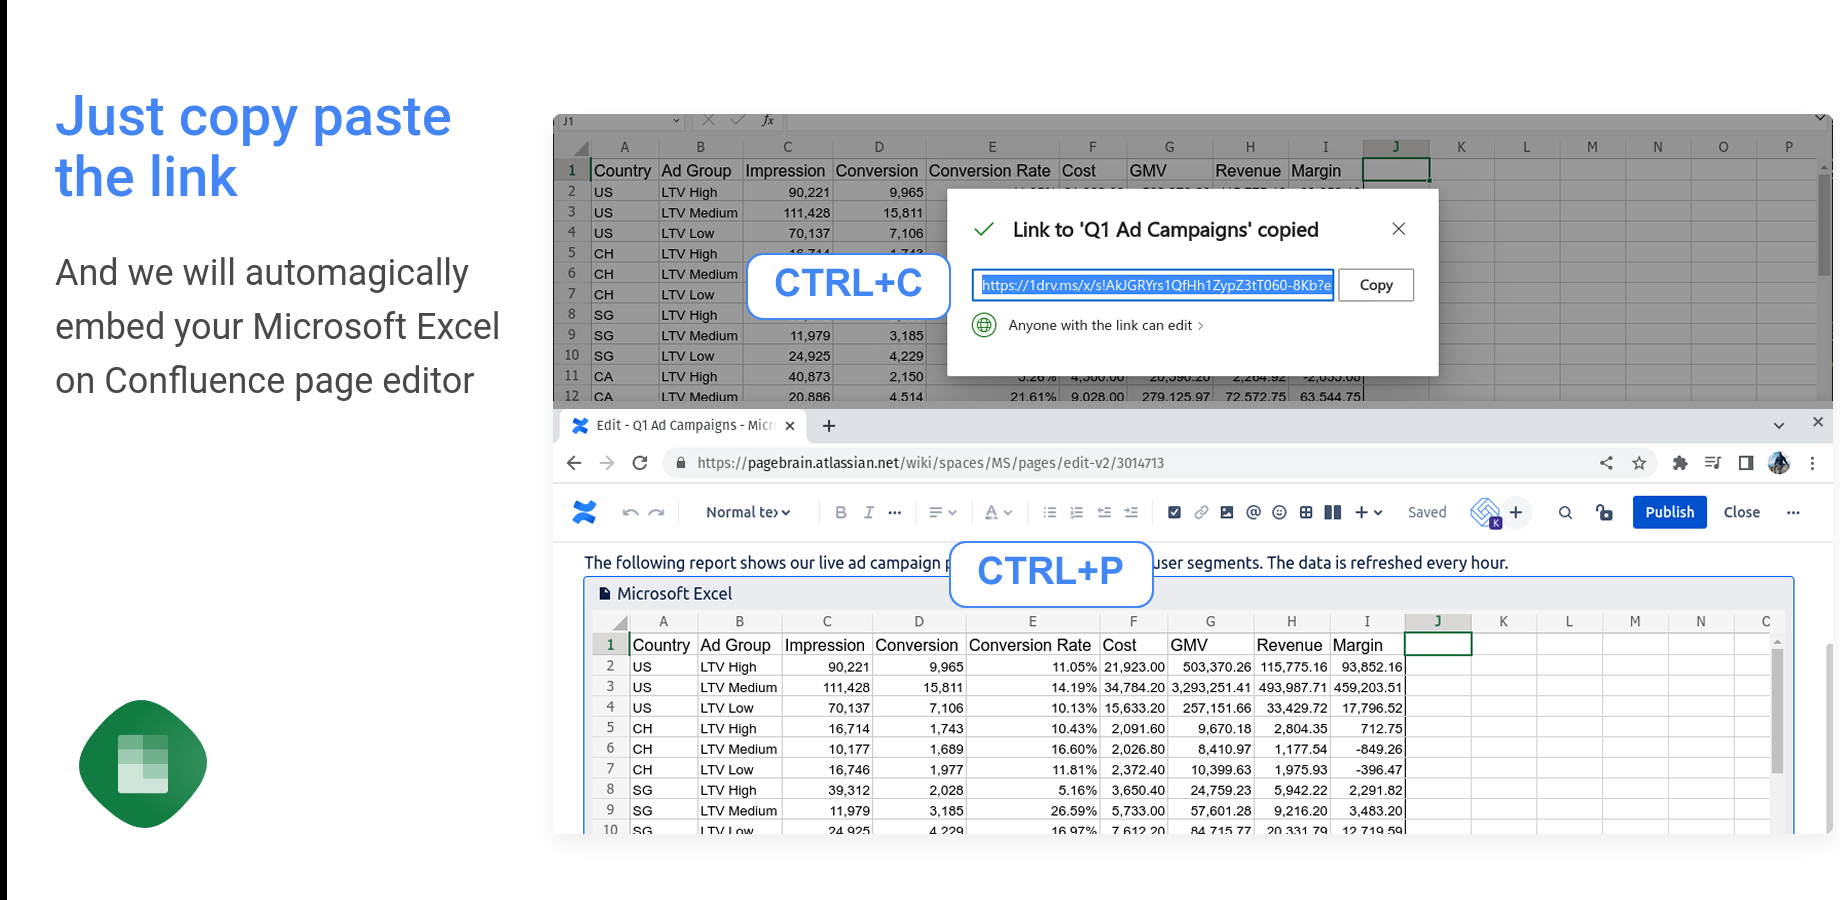Viewport: 1840px width, 900px height.
Task: Click the globe icon beside link permissions
Action: pyautogui.click(x=985, y=325)
